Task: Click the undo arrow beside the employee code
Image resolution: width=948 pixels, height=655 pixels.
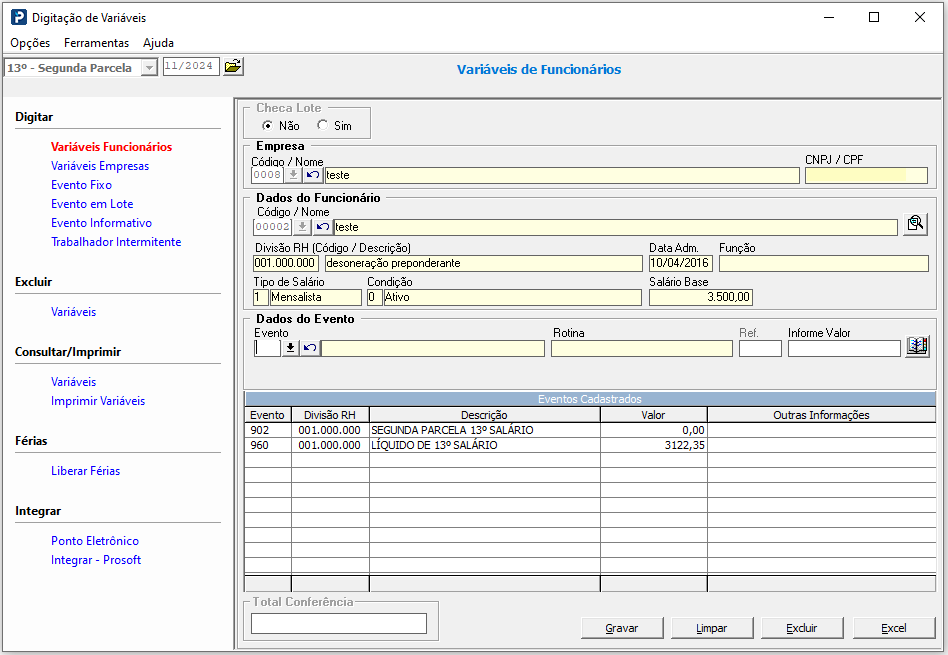Action: pyautogui.click(x=322, y=227)
